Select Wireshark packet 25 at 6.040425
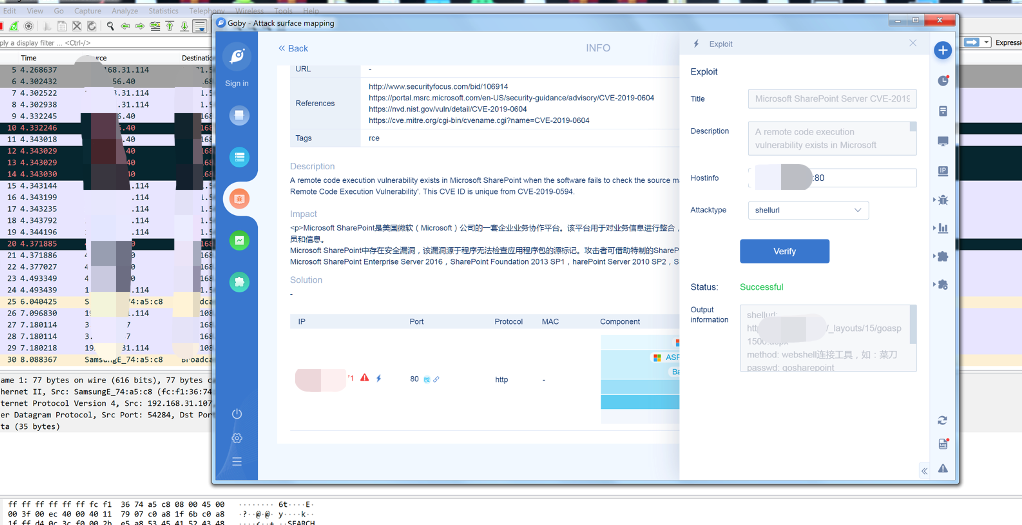1022x525 pixels. (108, 302)
